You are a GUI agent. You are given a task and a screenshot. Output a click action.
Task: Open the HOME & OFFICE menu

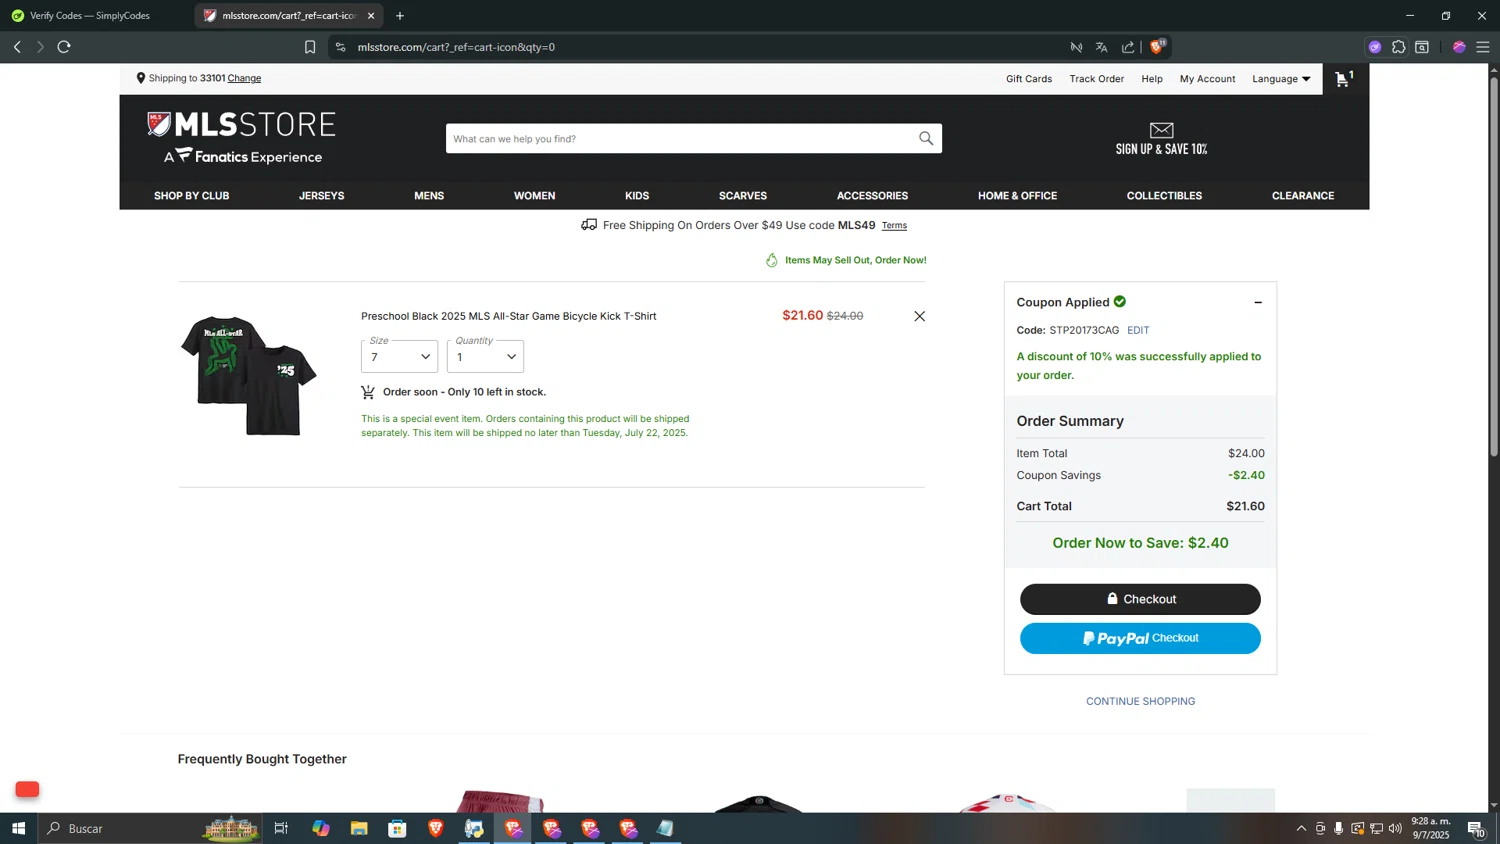point(1017,196)
